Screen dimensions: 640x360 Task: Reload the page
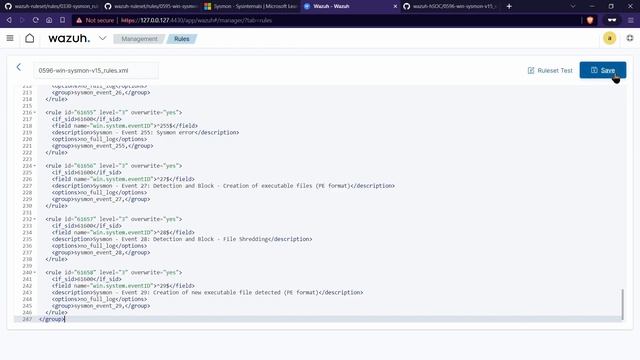pyautogui.click(x=36, y=20)
